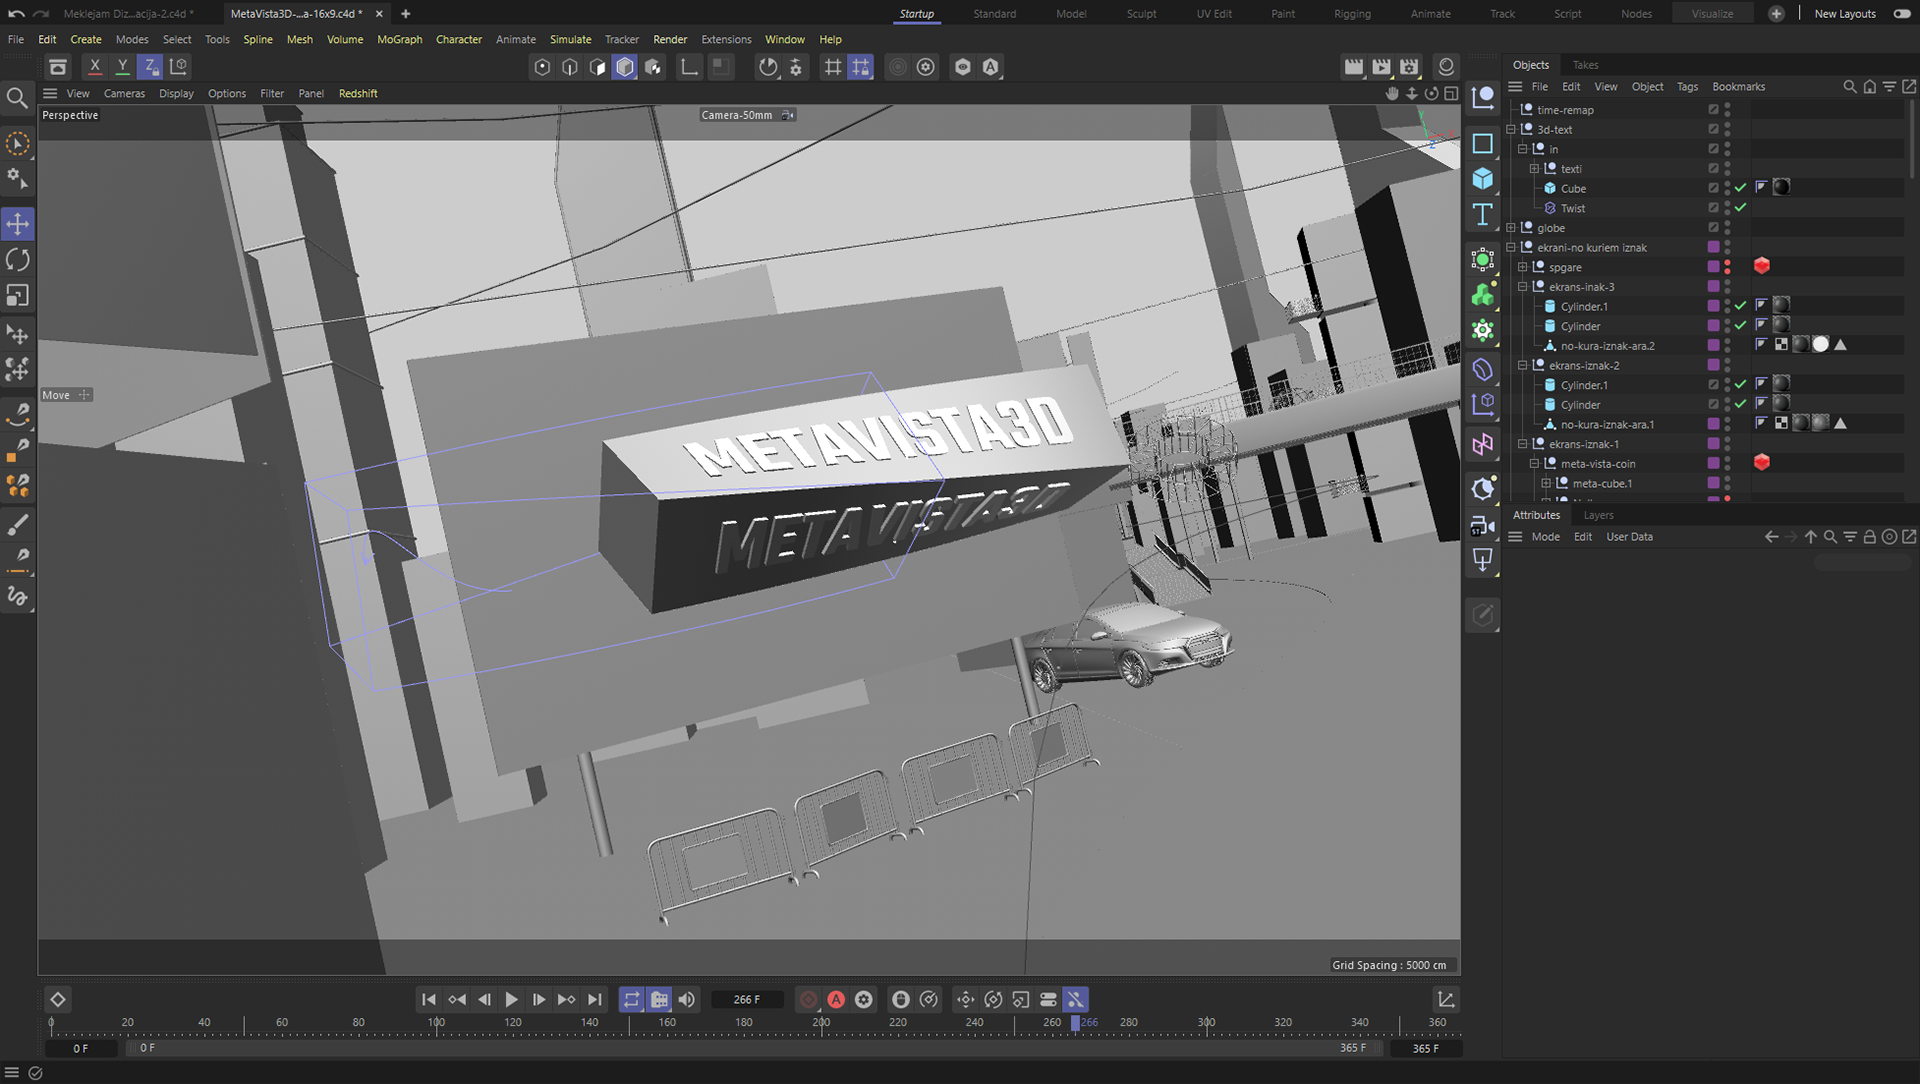Viewport: 1920px width, 1084px height.
Task: Select the Rotate tool in left toolbar
Action: (18, 260)
